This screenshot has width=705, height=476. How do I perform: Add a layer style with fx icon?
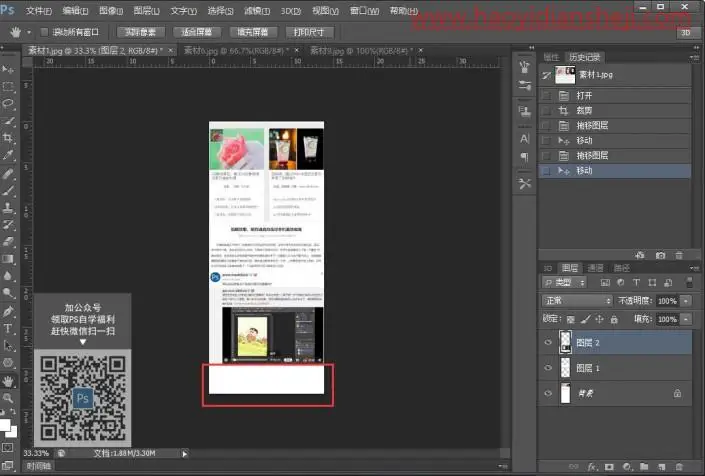coord(592,467)
